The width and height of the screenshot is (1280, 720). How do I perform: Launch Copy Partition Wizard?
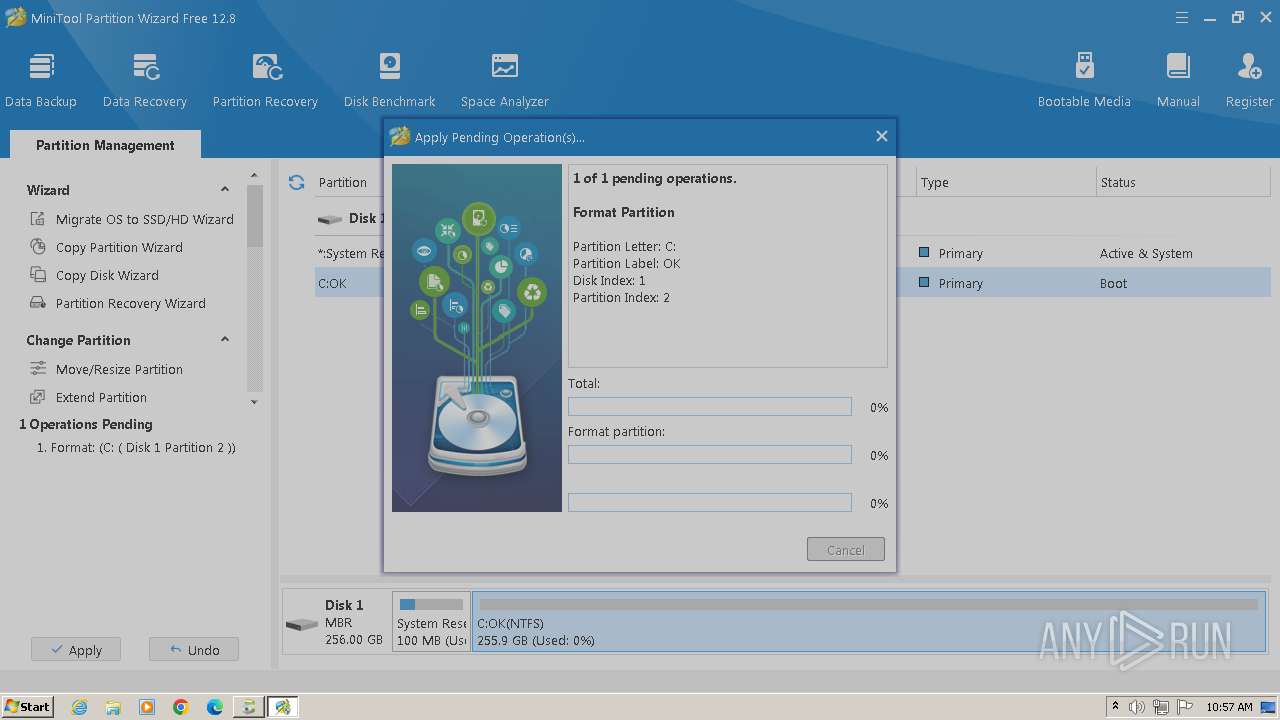119,247
